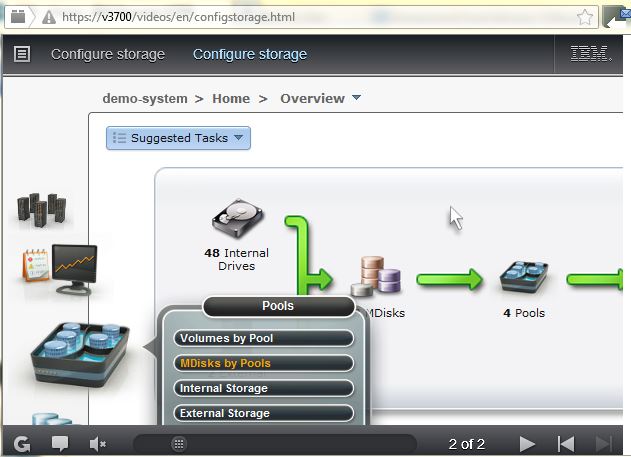
Task: Click the G logo in player bar
Action: coord(22,444)
